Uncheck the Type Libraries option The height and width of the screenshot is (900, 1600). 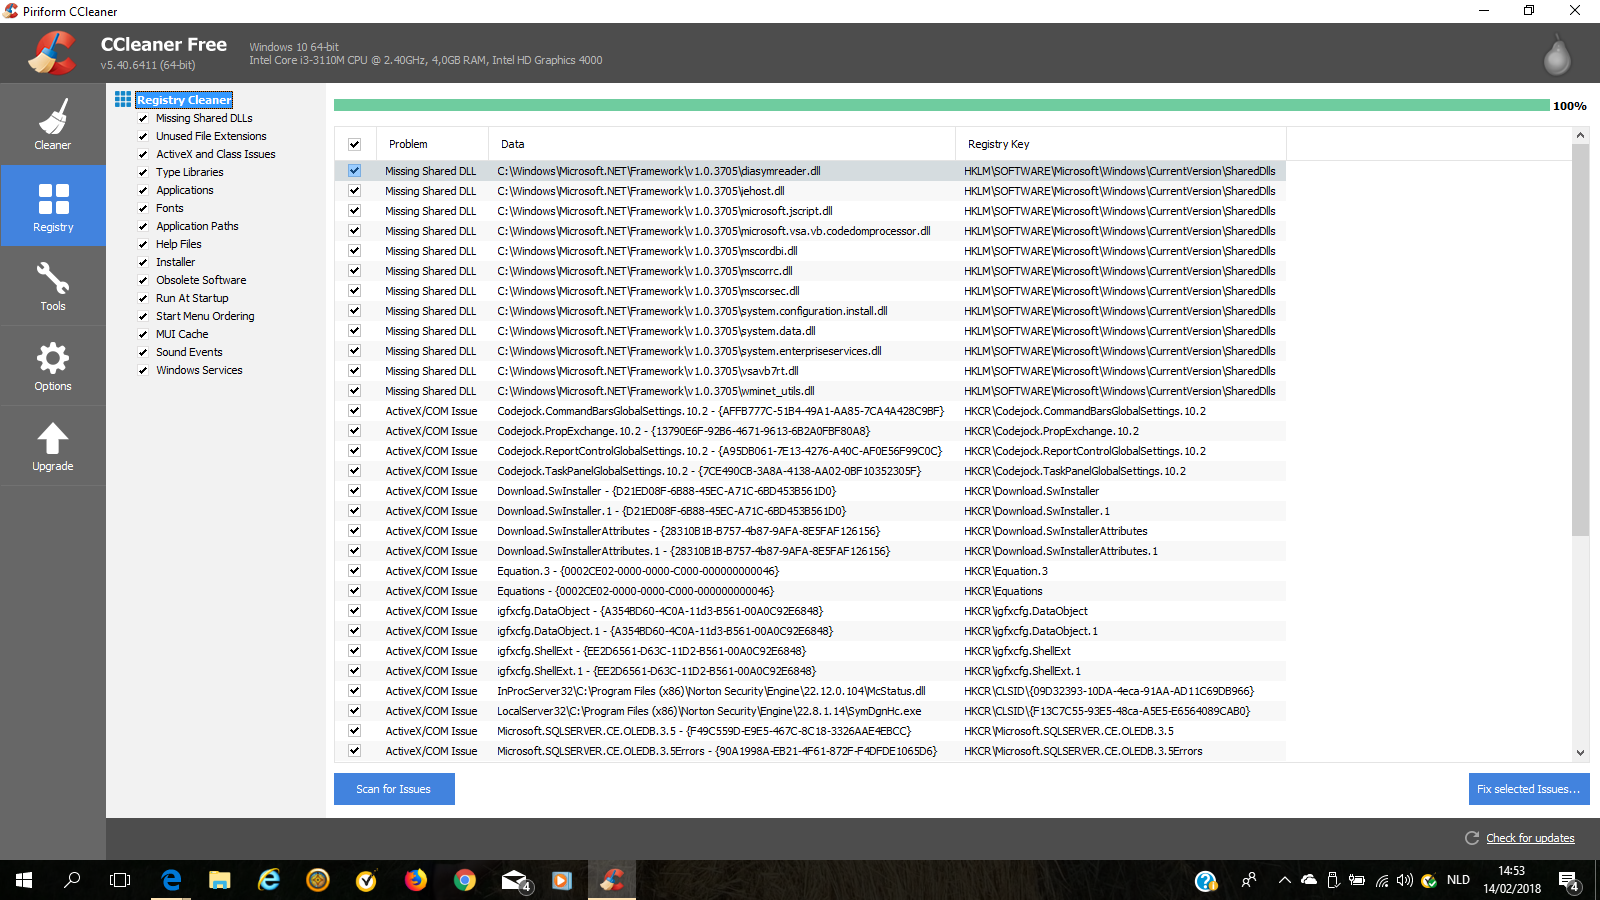[x=143, y=172]
